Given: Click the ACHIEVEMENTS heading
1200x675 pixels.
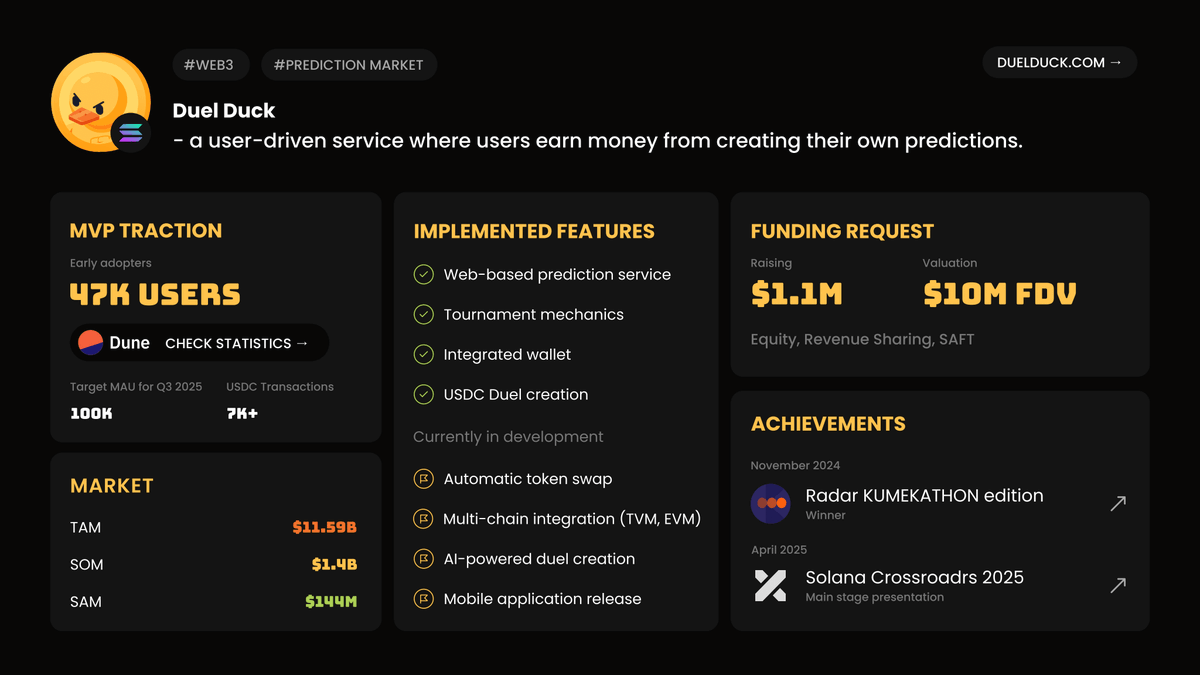Looking at the screenshot, I should click(x=828, y=424).
